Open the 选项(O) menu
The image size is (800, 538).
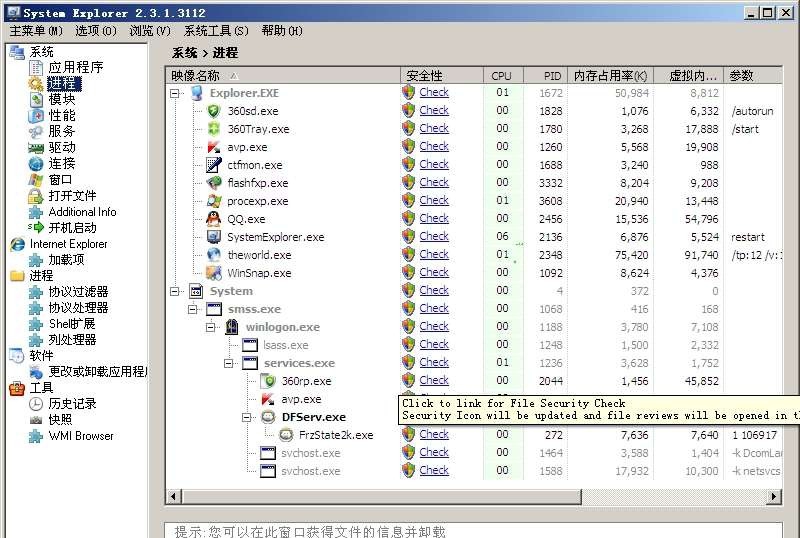pos(96,31)
